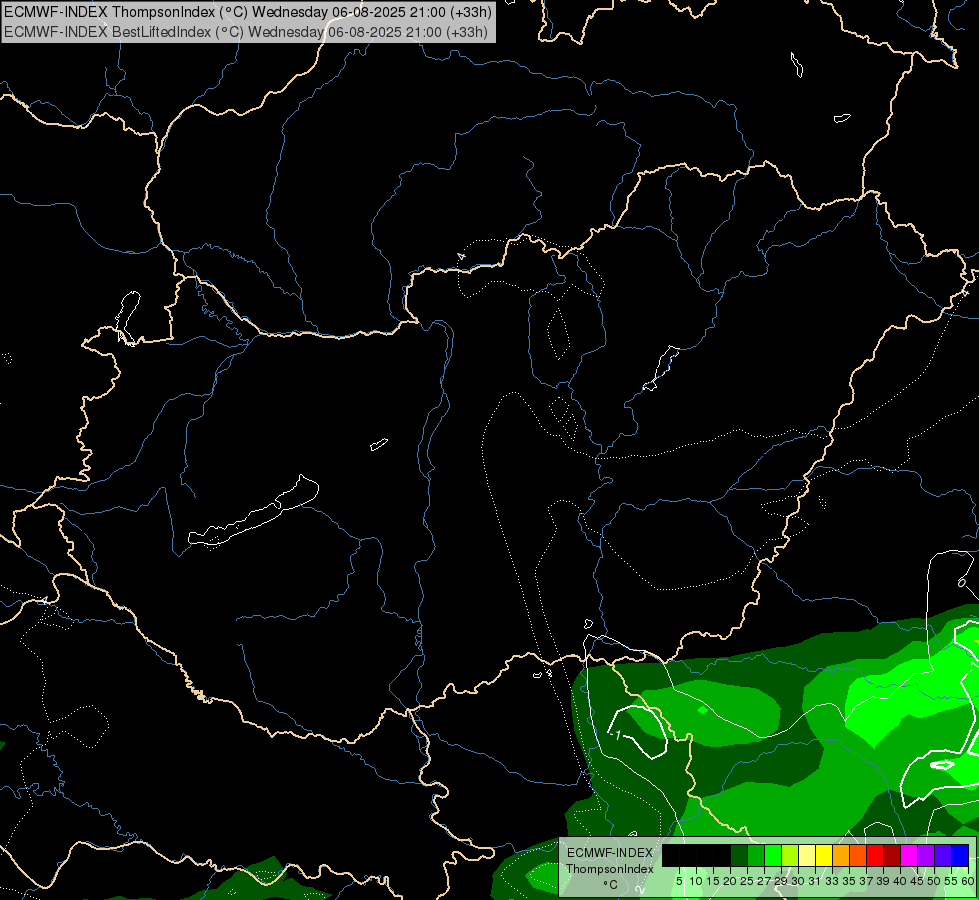
Task: Select the blue 55–60 legend swatch
Action: [960, 855]
